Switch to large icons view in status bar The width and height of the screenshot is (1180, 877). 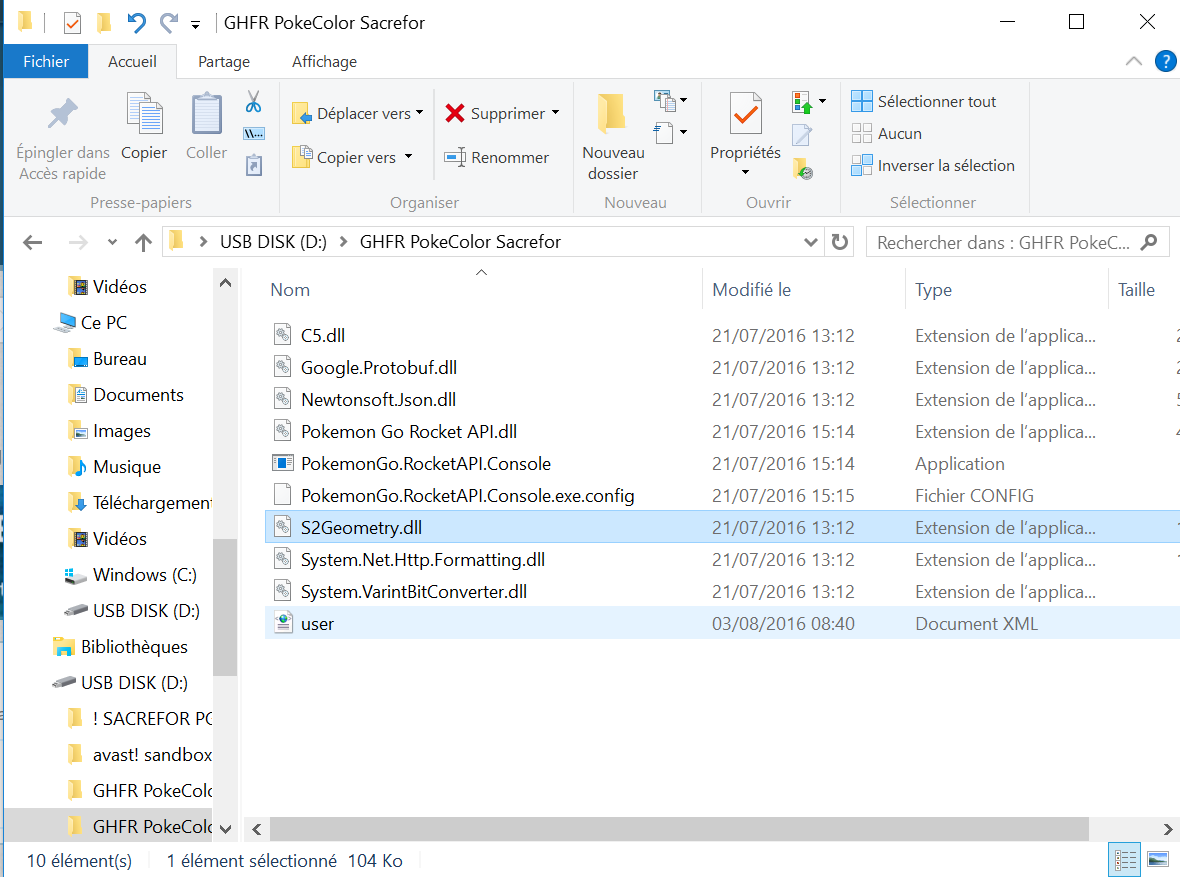pos(1158,860)
